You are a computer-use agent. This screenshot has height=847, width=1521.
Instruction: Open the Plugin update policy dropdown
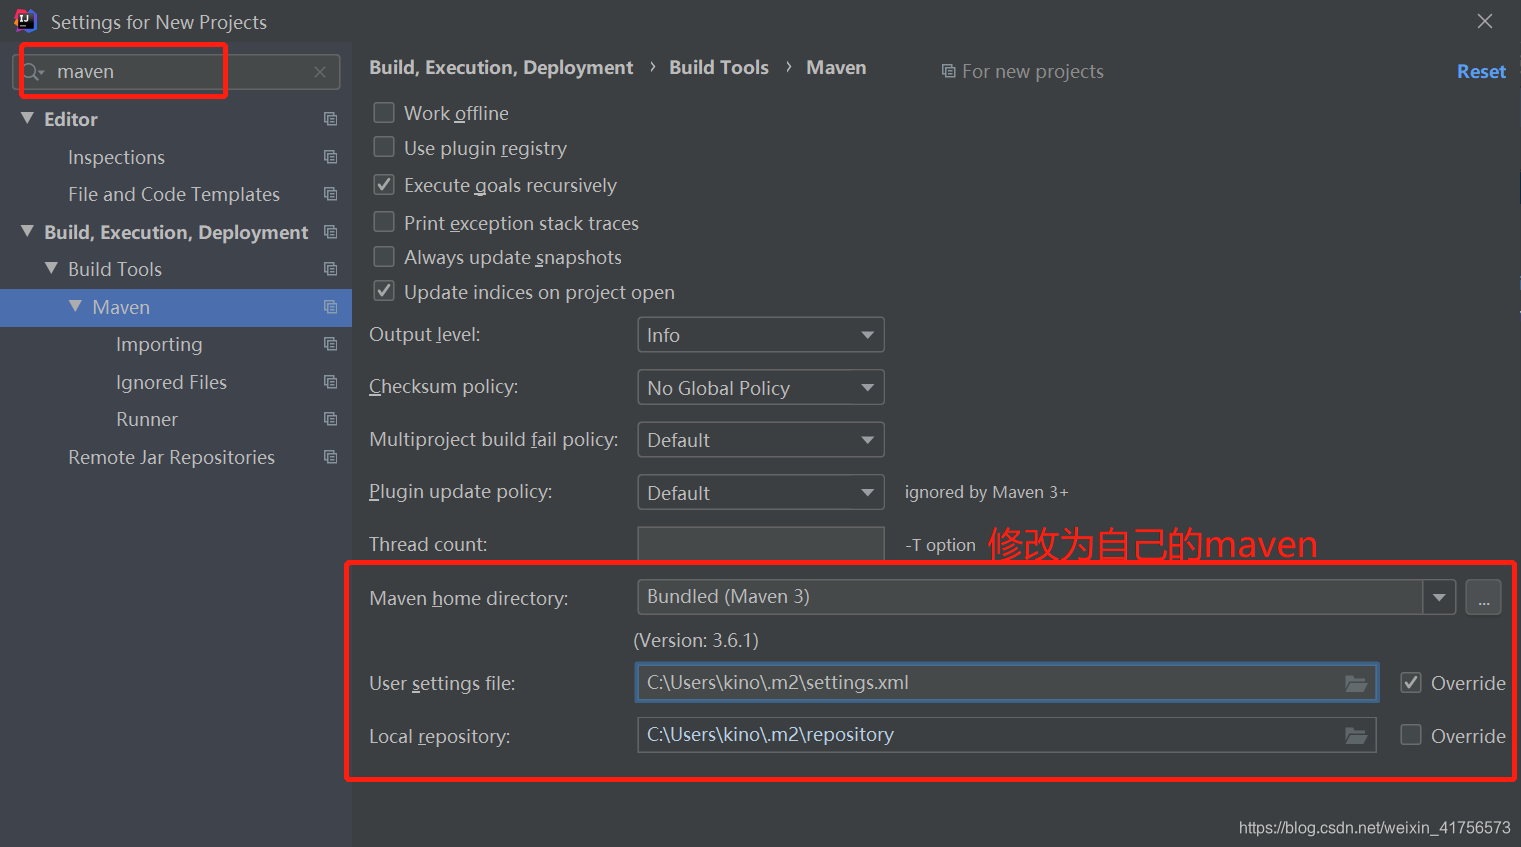click(x=761, y=492)
